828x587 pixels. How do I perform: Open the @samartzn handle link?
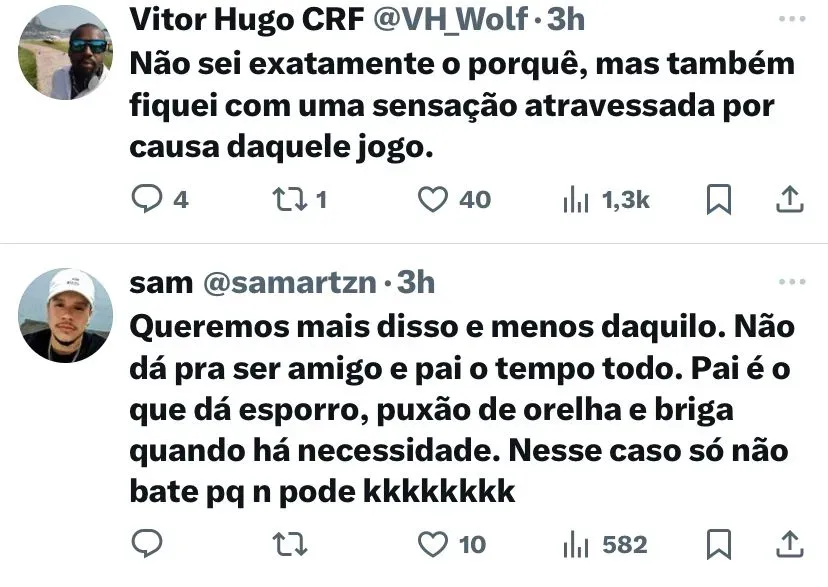(x=290, y=282)
